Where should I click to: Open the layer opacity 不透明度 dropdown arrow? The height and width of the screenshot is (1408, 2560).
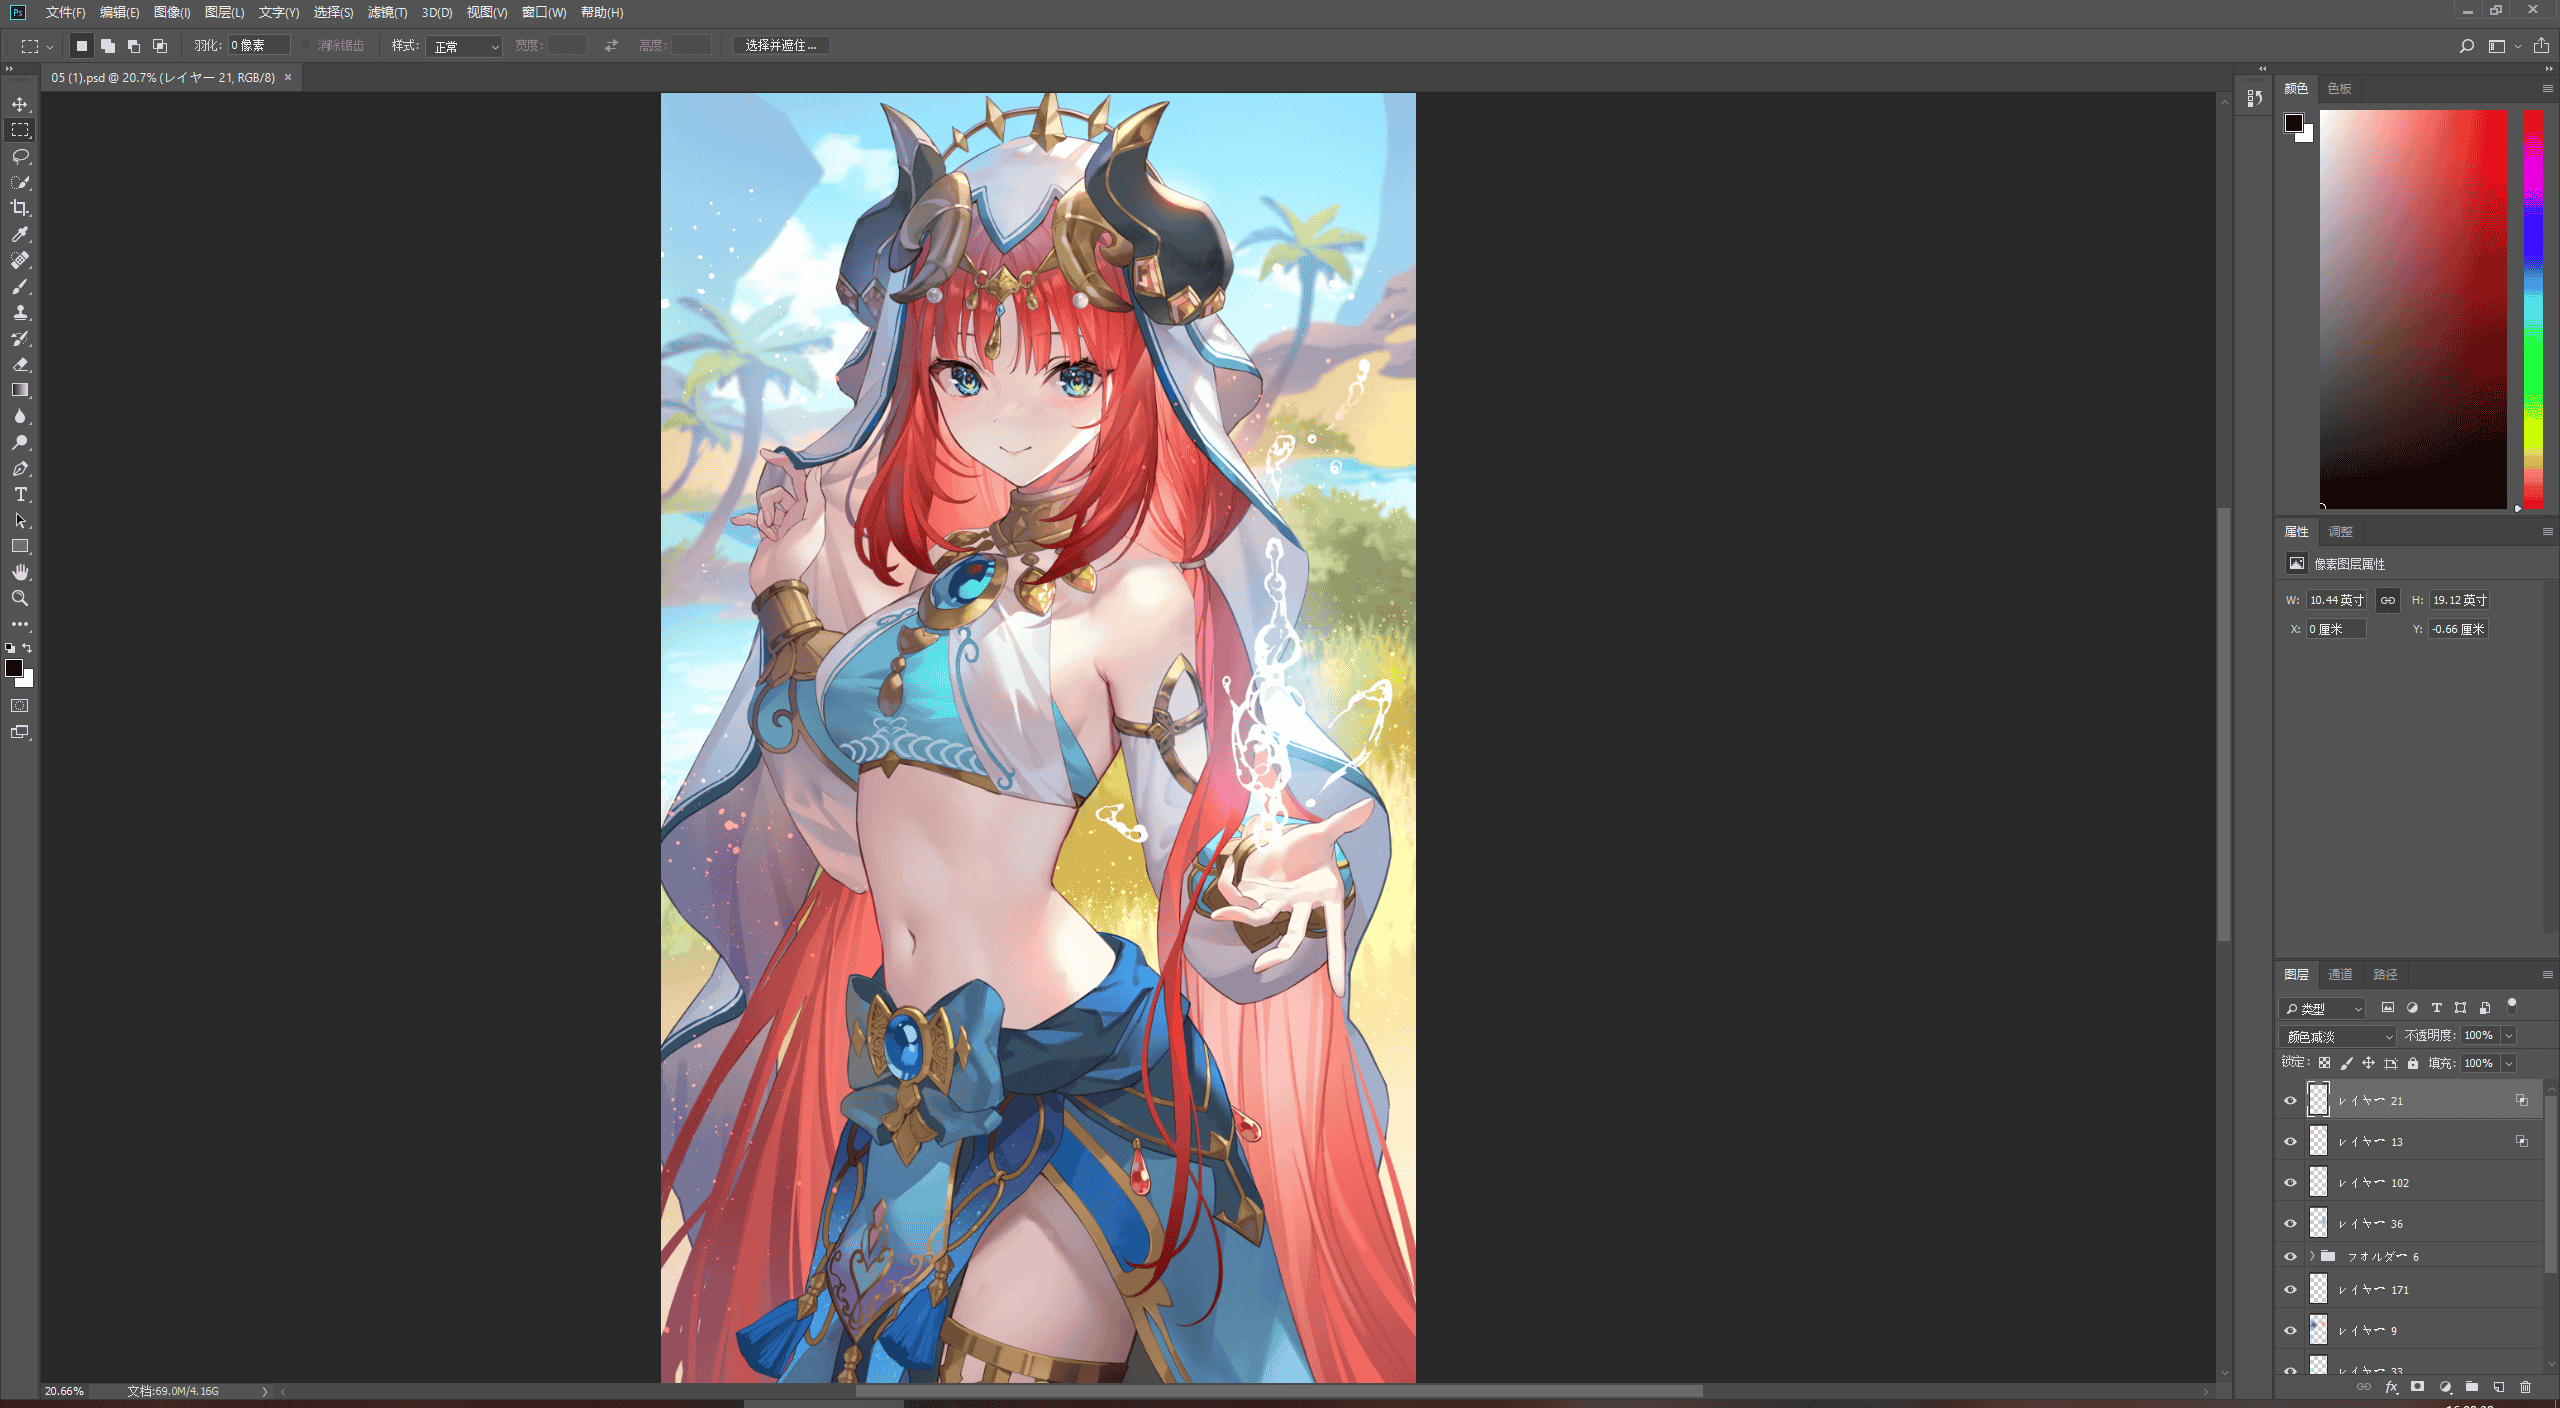click(2509, 1036)
